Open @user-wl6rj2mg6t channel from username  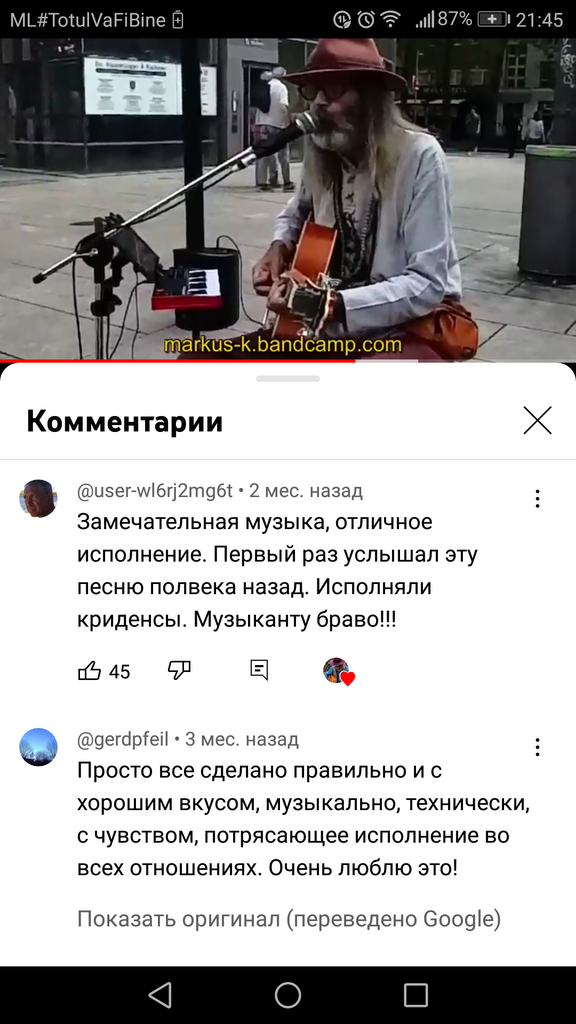155,490
